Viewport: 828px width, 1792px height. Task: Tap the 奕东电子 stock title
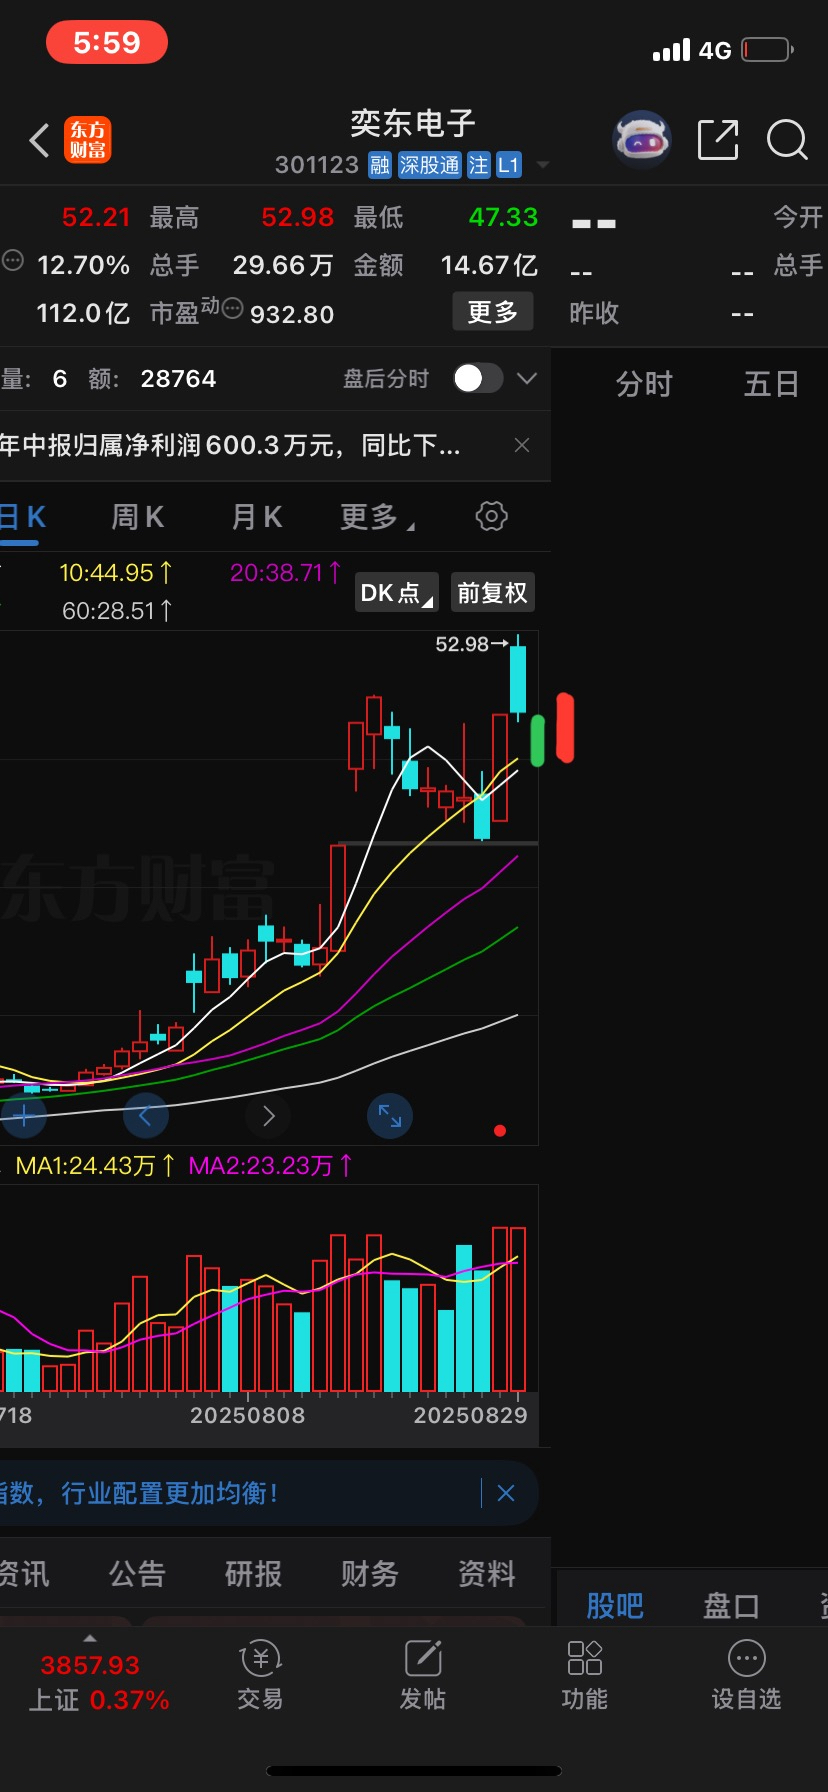[413, 124]
